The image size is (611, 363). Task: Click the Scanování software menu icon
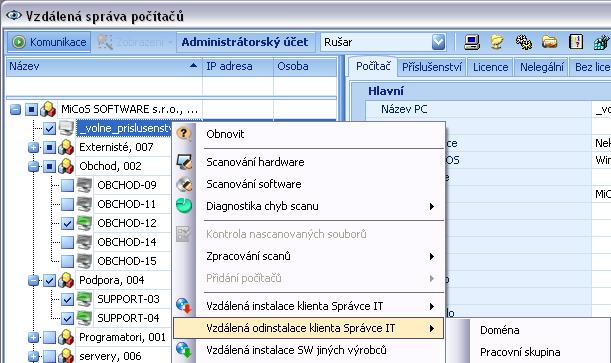pyautogui.click(x=184, y=184)
